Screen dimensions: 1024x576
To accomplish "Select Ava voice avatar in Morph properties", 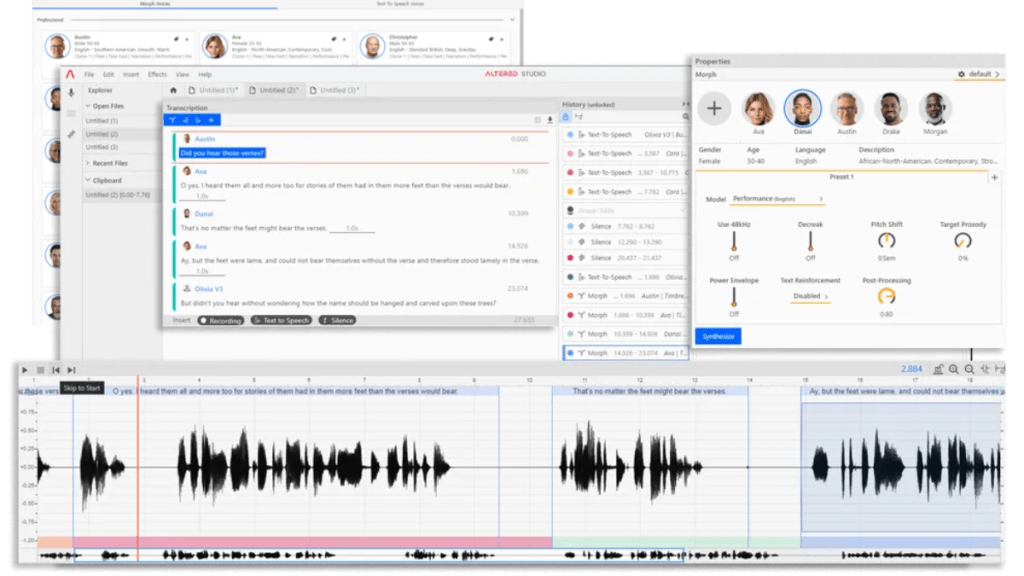I will [758, 108].
